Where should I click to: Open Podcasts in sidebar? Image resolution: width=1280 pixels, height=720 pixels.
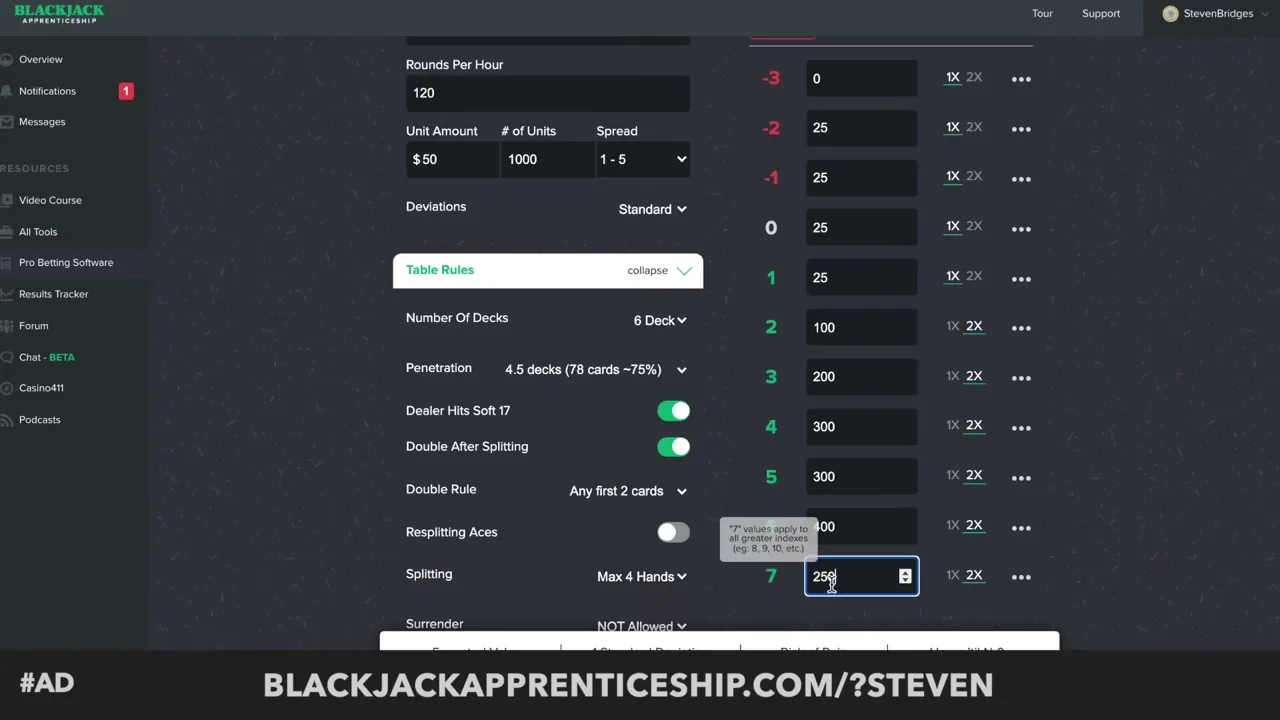coord(39,420)
